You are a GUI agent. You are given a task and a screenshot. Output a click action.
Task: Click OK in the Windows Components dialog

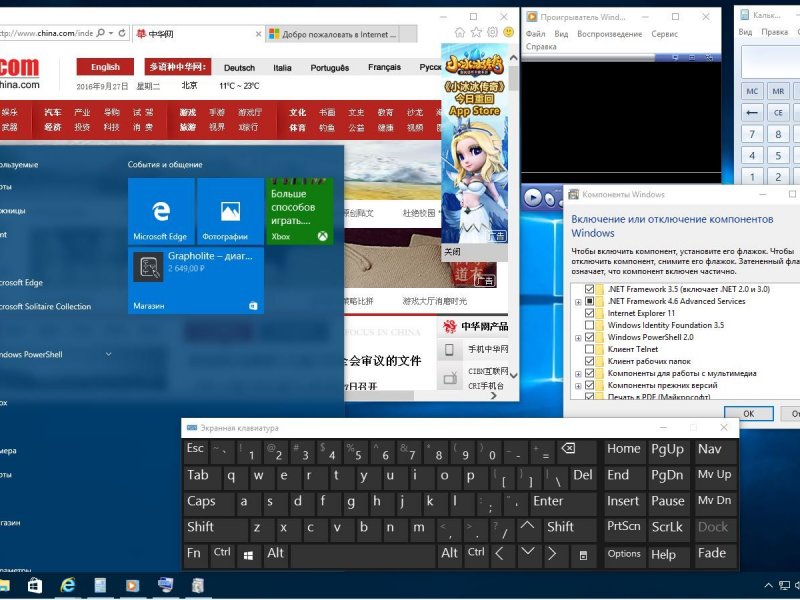pyautogui.click(x=748, y=414)
